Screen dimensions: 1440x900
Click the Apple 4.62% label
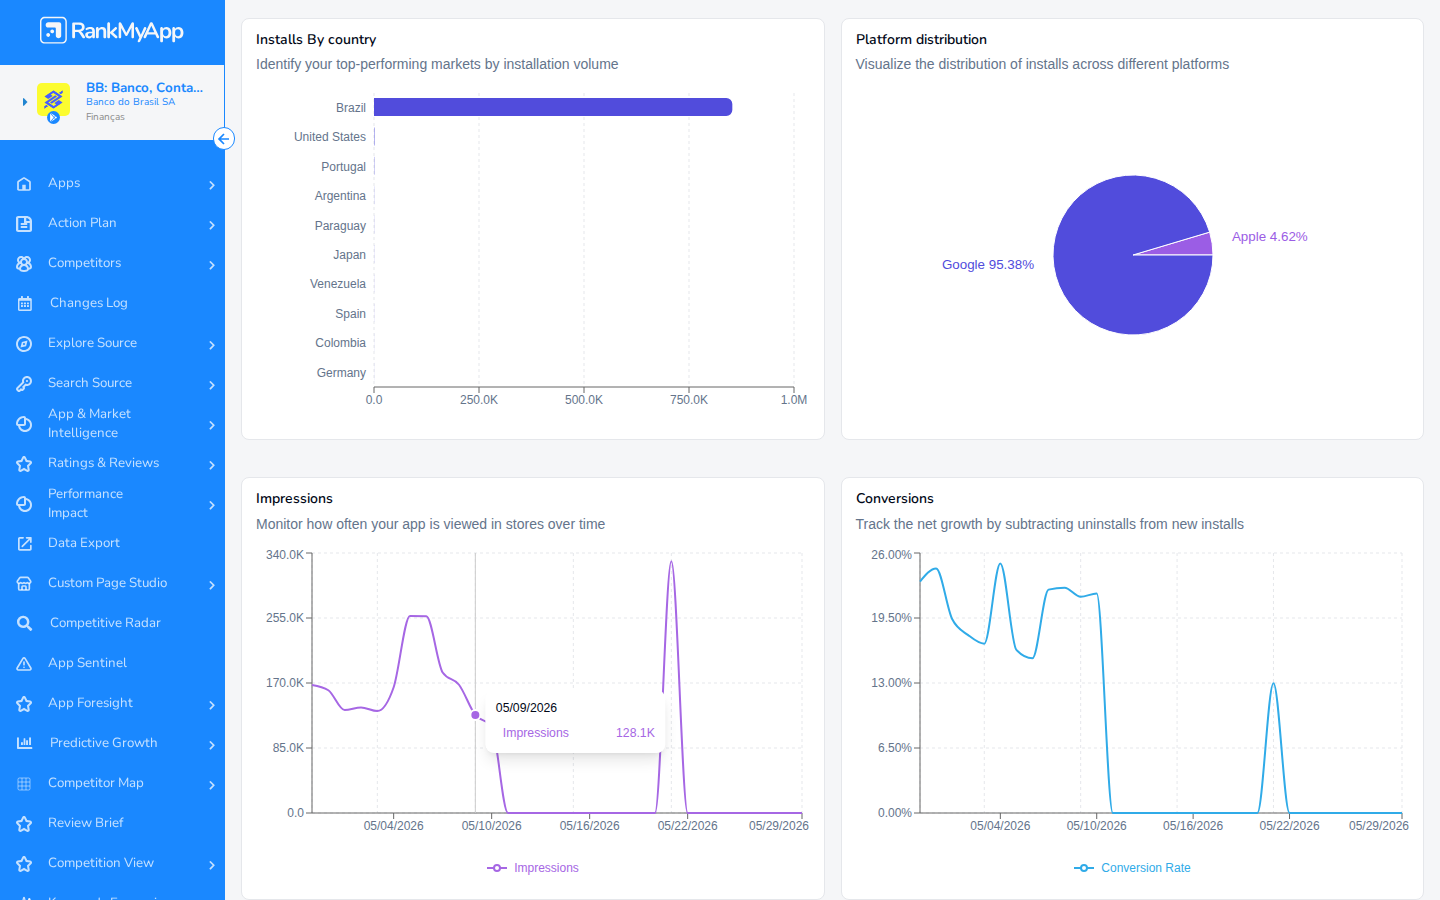tap(1270, 237)
